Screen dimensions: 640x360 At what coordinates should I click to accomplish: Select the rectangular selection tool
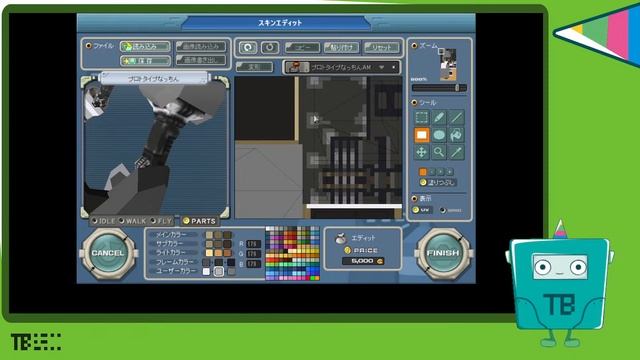click(x=422, y=118)
